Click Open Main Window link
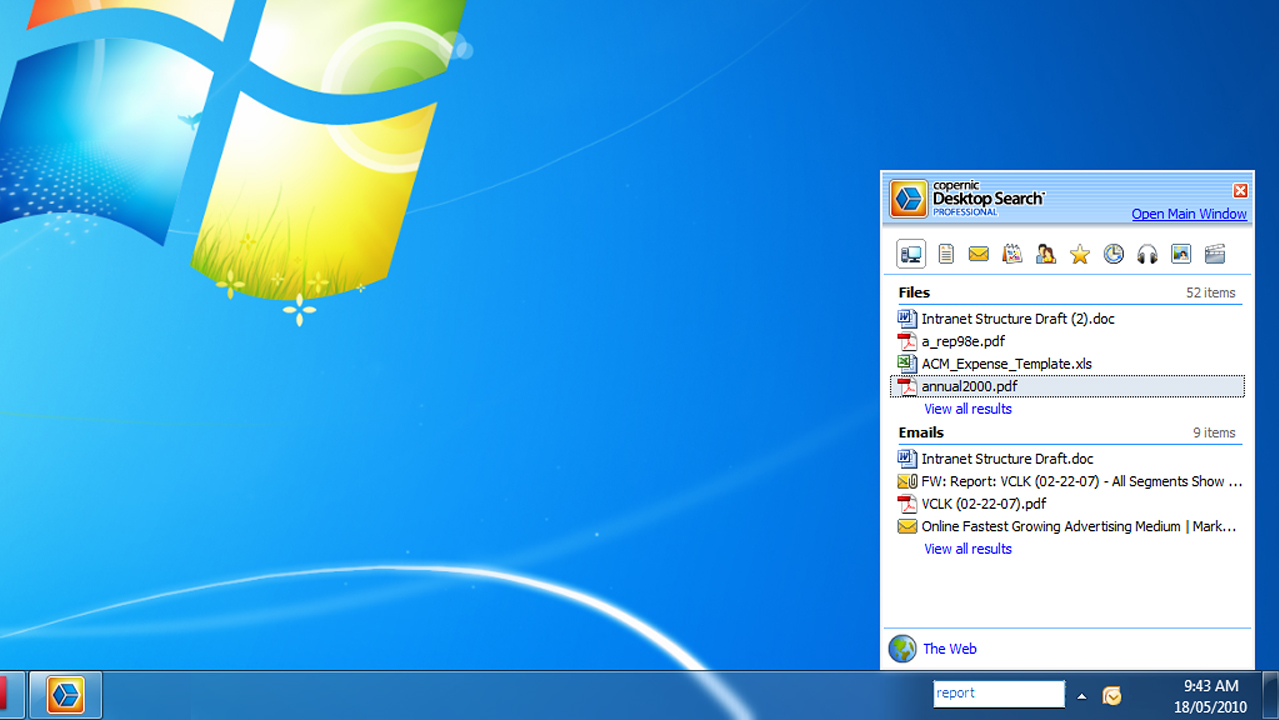 (1189, 214)
